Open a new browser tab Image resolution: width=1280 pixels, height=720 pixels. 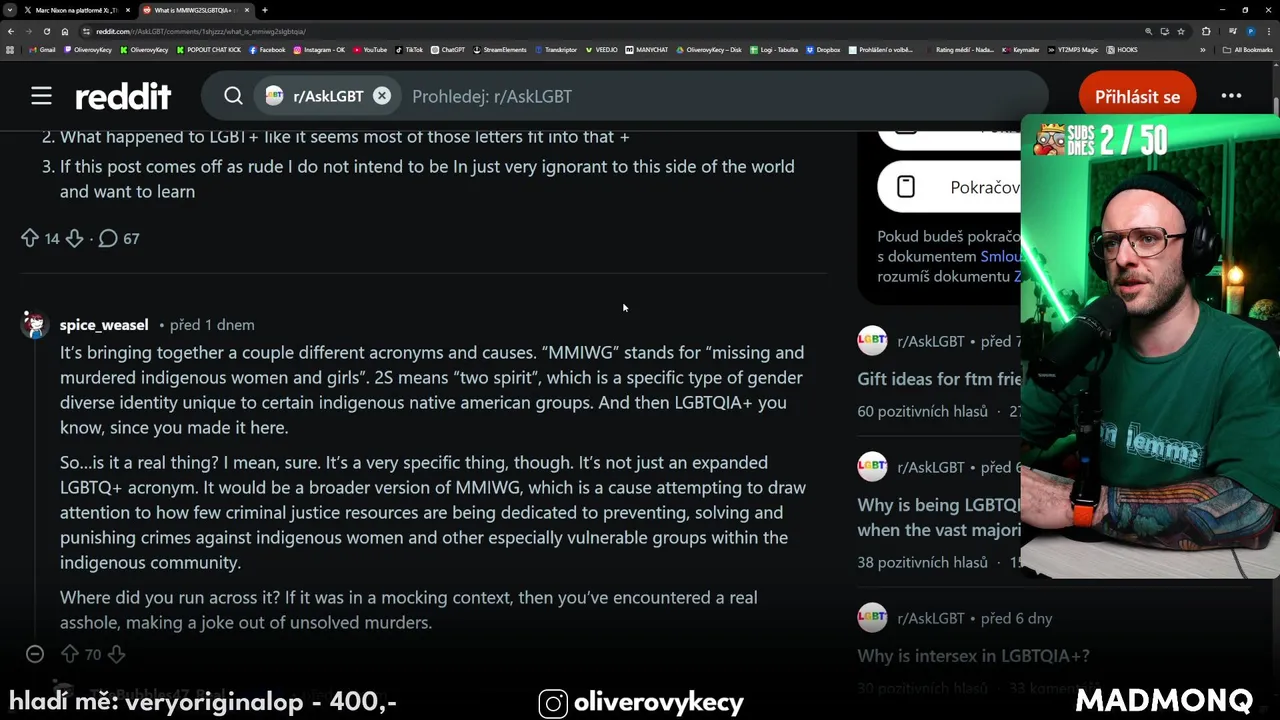(264, 10)
